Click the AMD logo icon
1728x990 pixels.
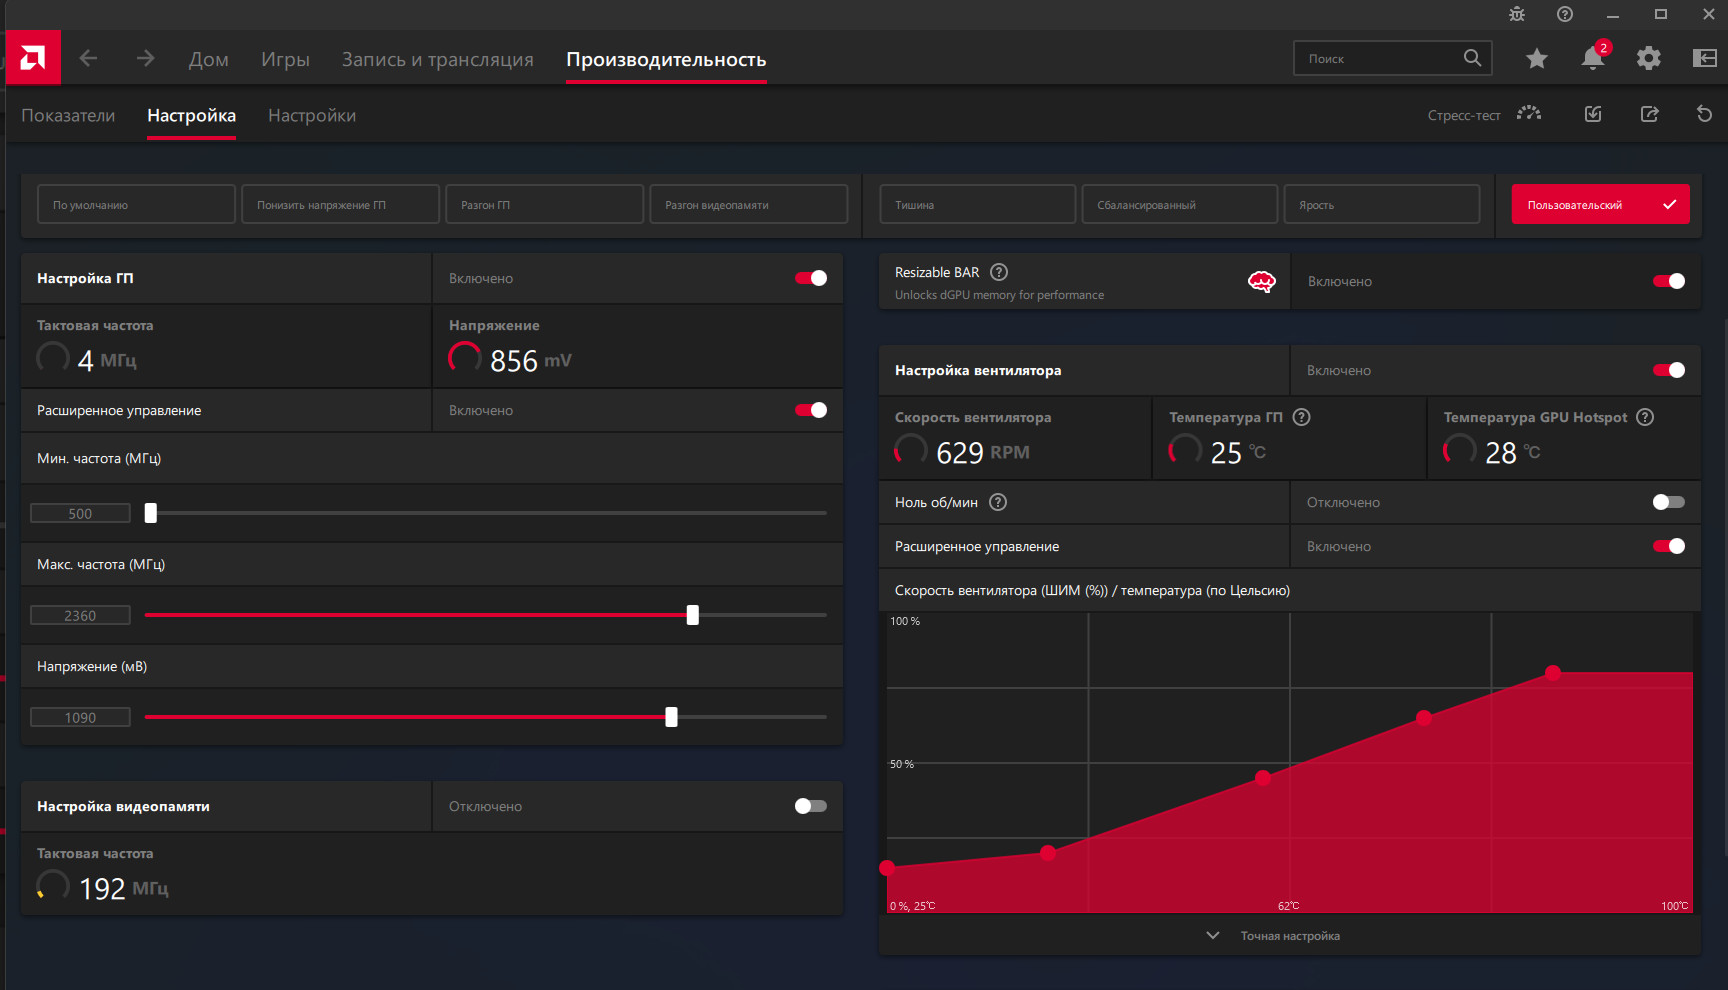[x=32, y=58]
